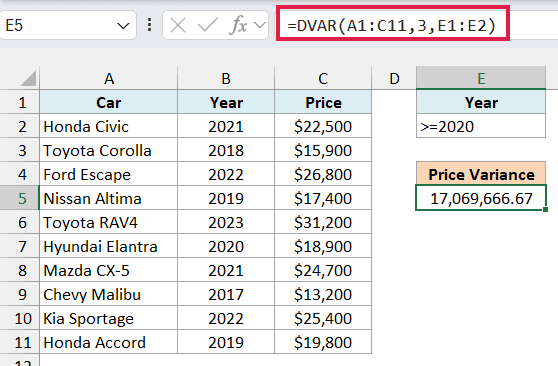Image resolution: width=558 pixels, height=366 pixels.
Task: Click the Year criteria header in column E
Action: (x=481, y=102)
